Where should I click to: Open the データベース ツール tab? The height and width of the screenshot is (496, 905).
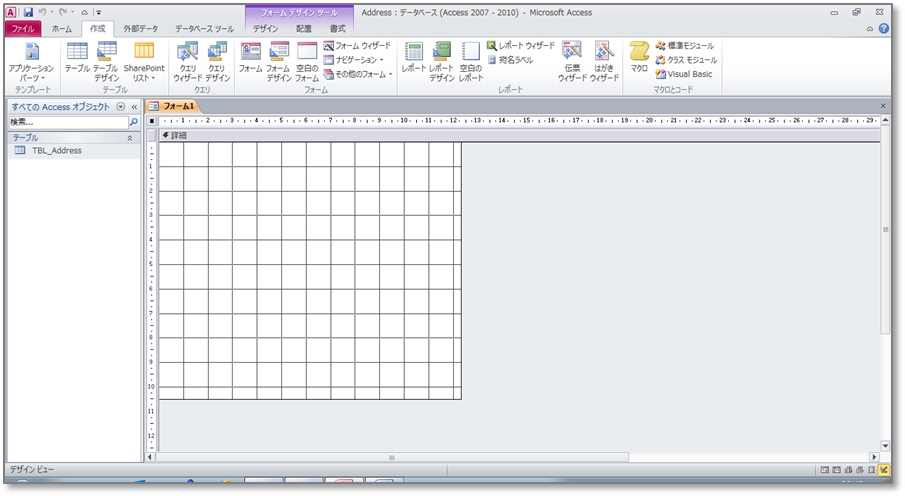tap(204, 29)
